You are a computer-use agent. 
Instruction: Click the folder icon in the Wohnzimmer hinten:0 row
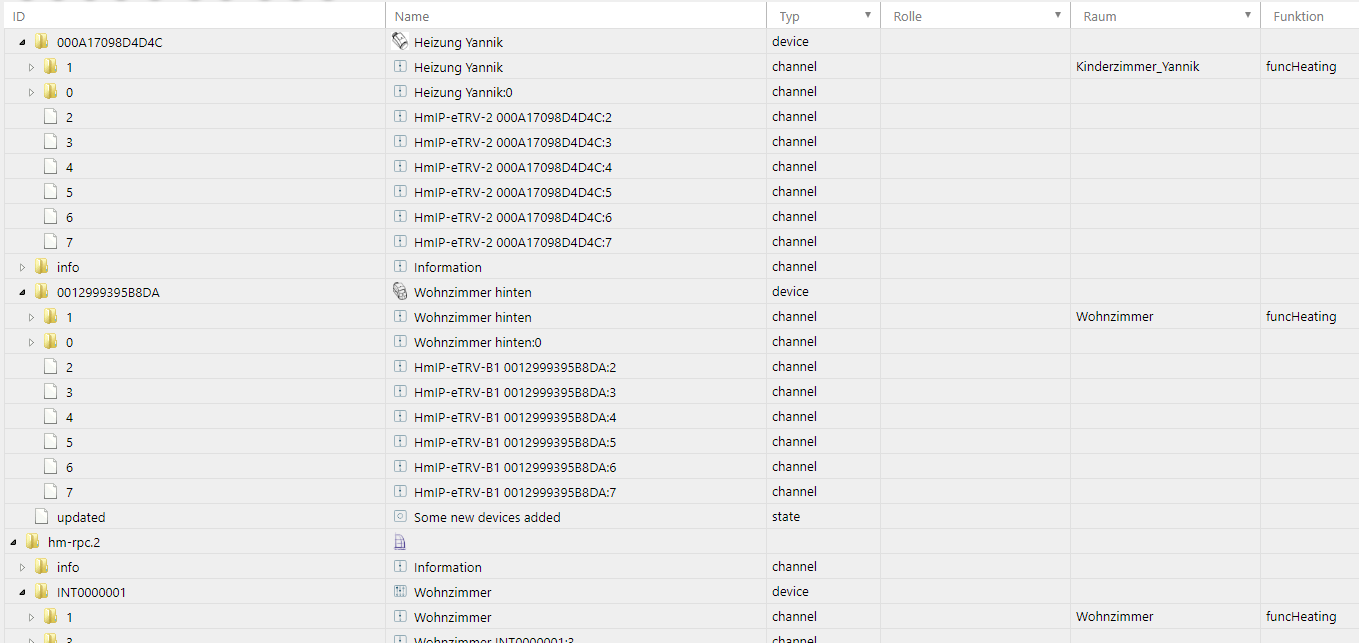[x=50, y=342]
